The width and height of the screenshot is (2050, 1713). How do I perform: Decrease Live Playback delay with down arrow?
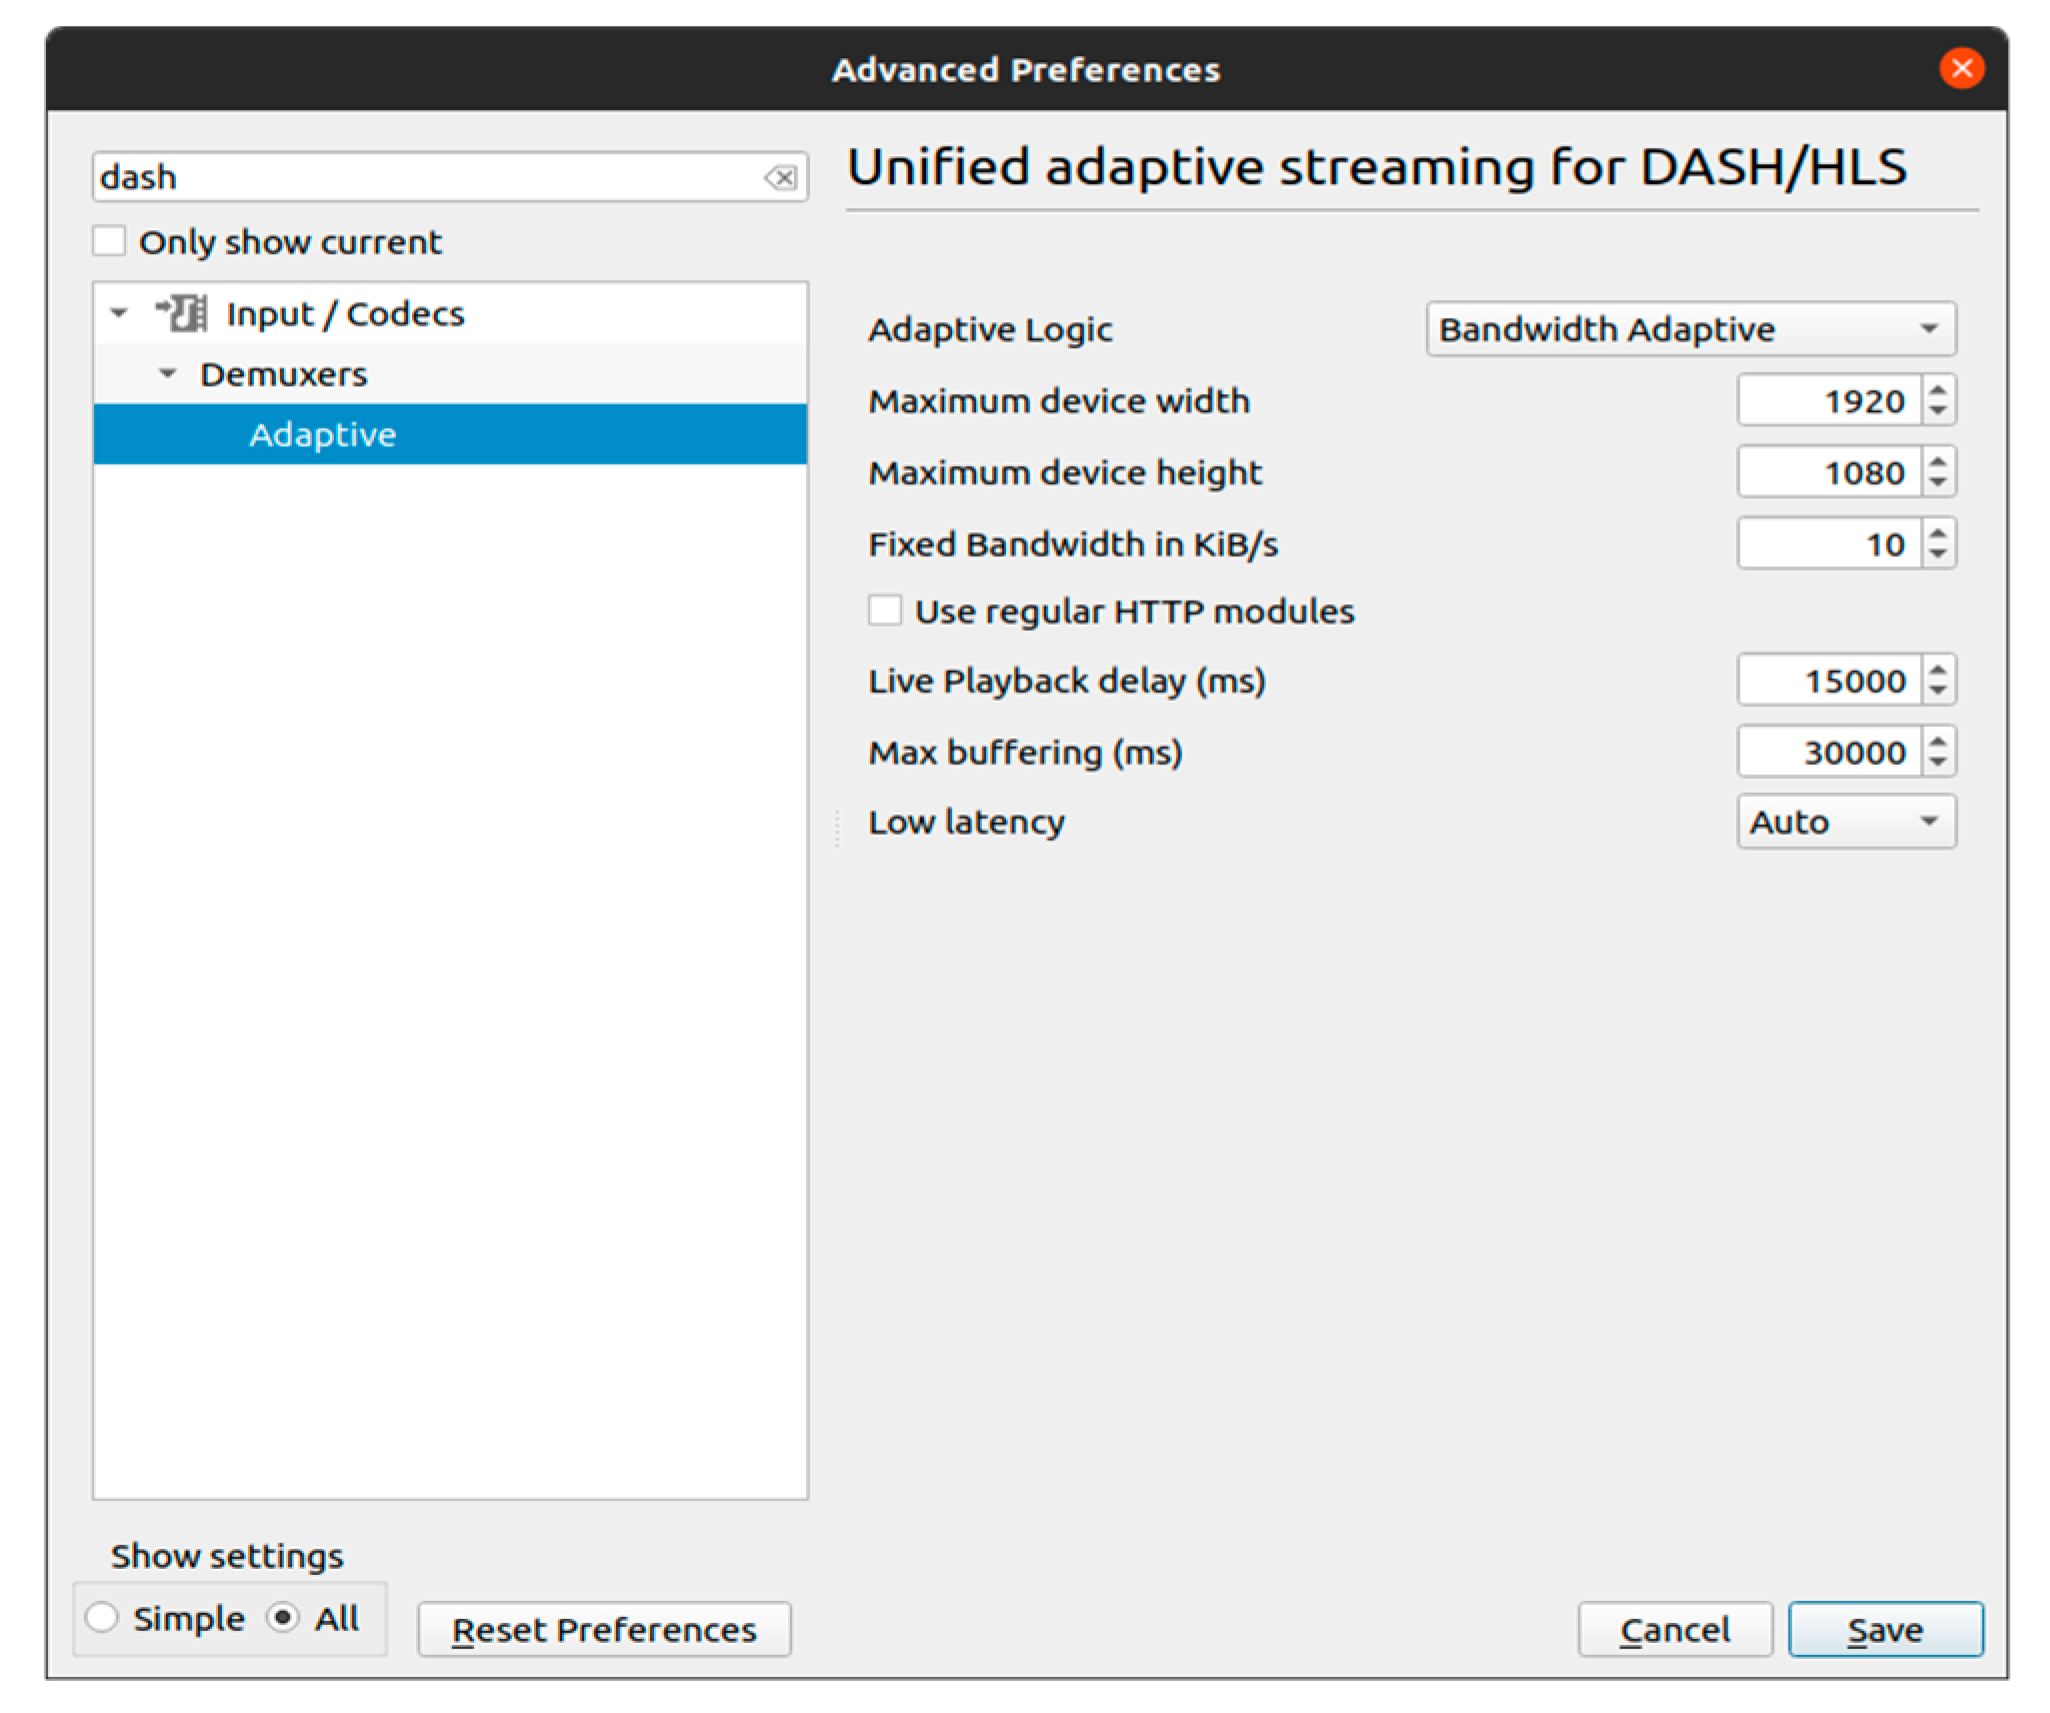tap(1938, 692)
